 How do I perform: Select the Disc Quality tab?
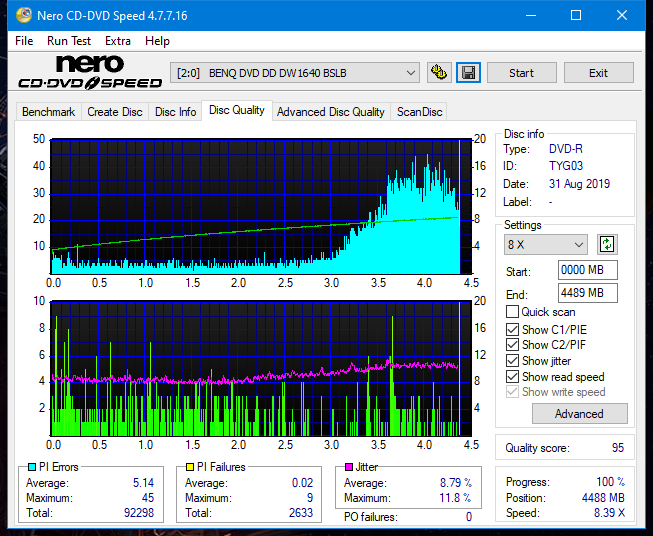pos(237,110)
